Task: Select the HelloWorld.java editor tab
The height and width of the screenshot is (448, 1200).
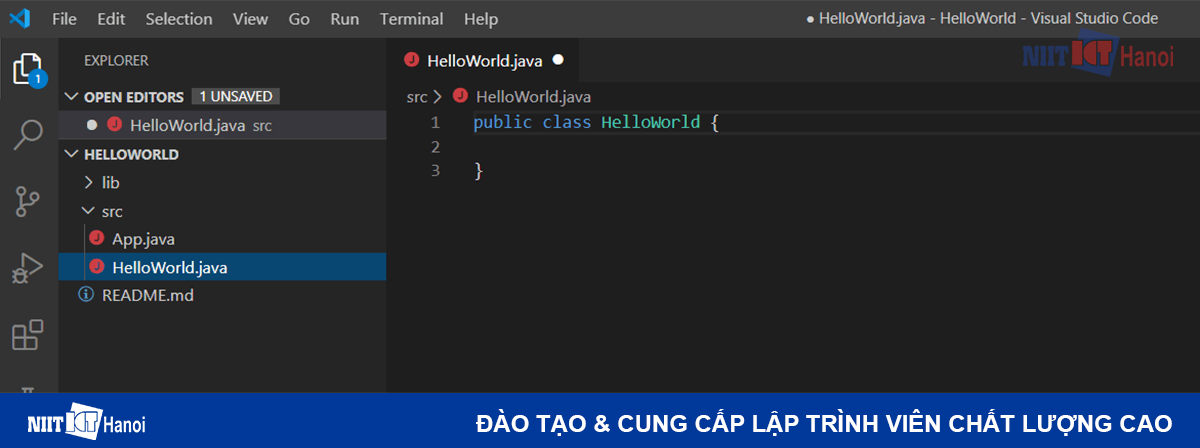Action: (x=483, y=60)
